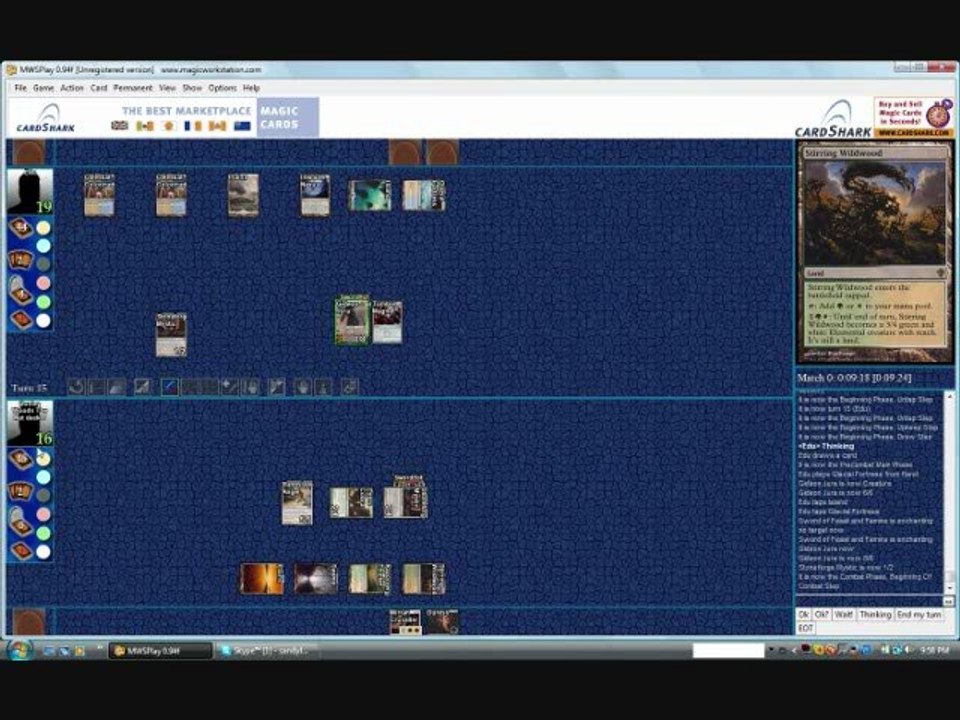
Task: Open the opponent's library pile icon
Action: pyautogui.click(x=20, y=228)
